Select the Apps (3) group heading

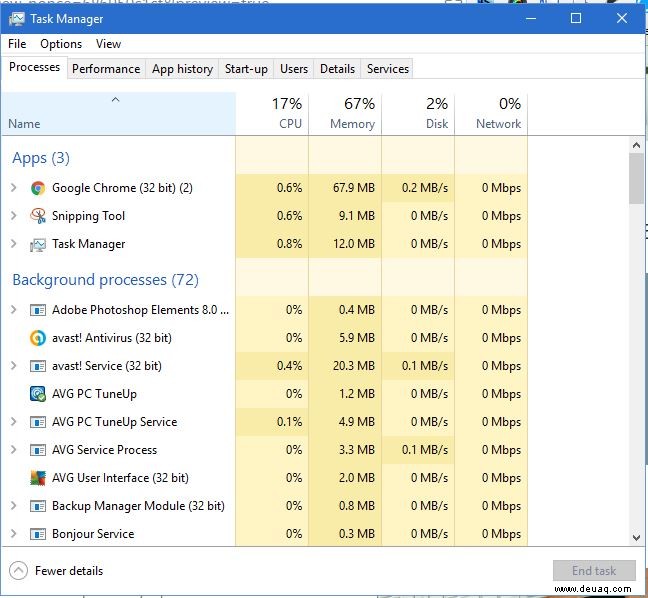41,158
